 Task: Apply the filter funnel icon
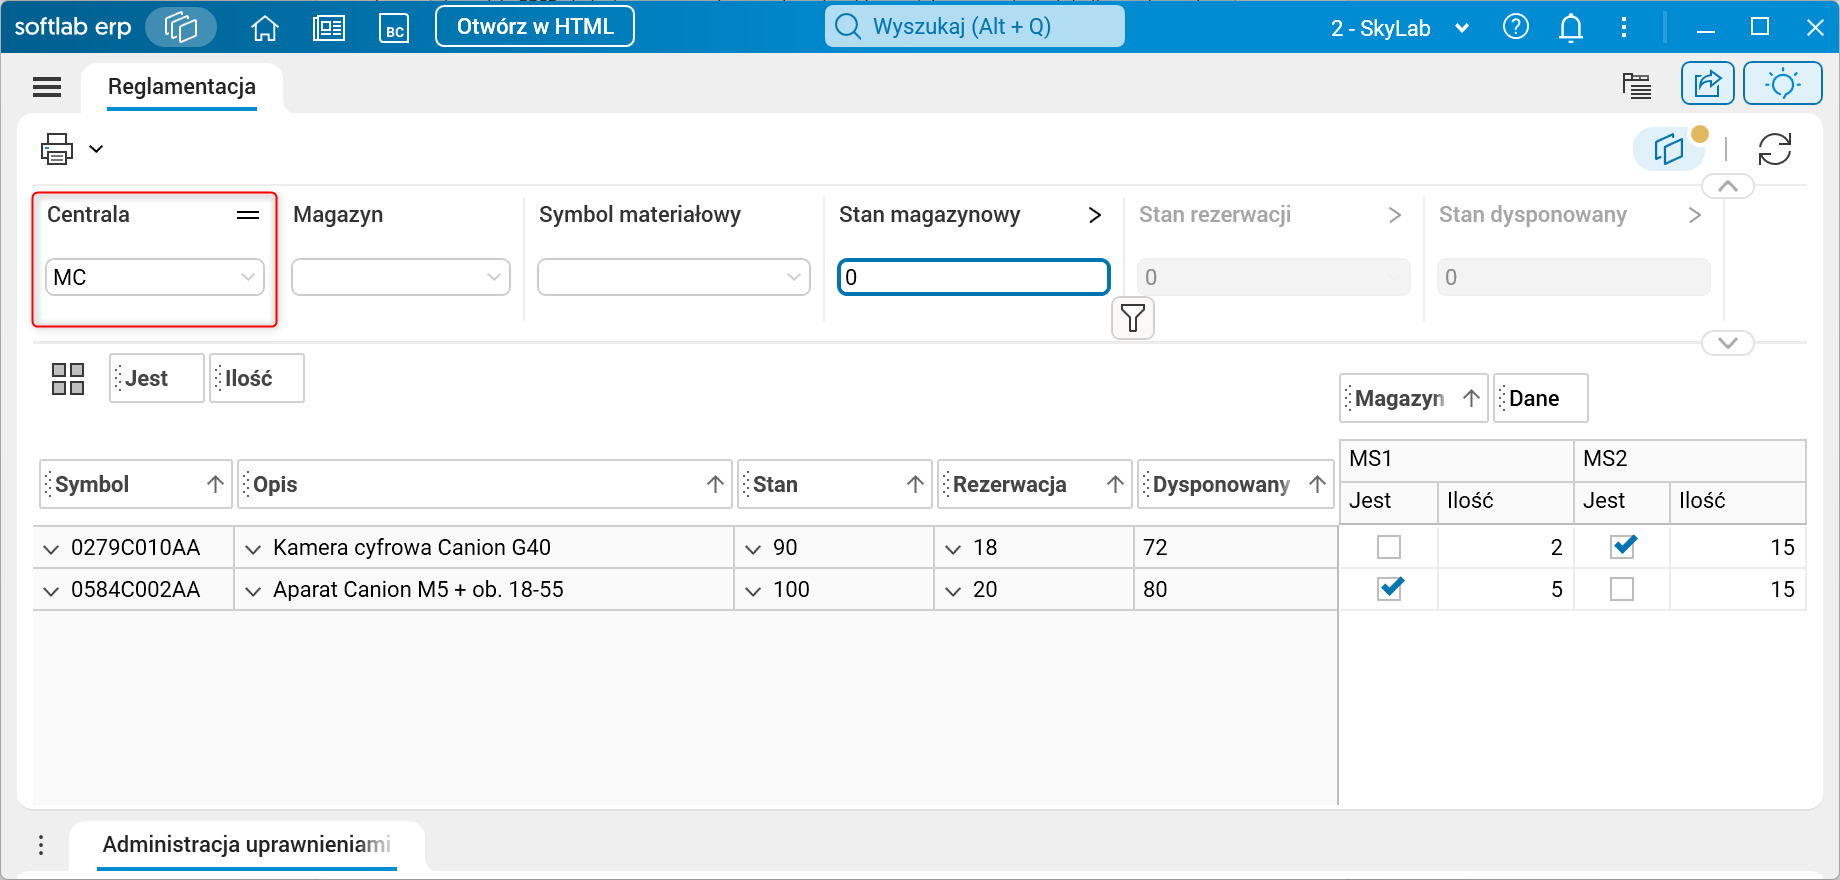1133,318
